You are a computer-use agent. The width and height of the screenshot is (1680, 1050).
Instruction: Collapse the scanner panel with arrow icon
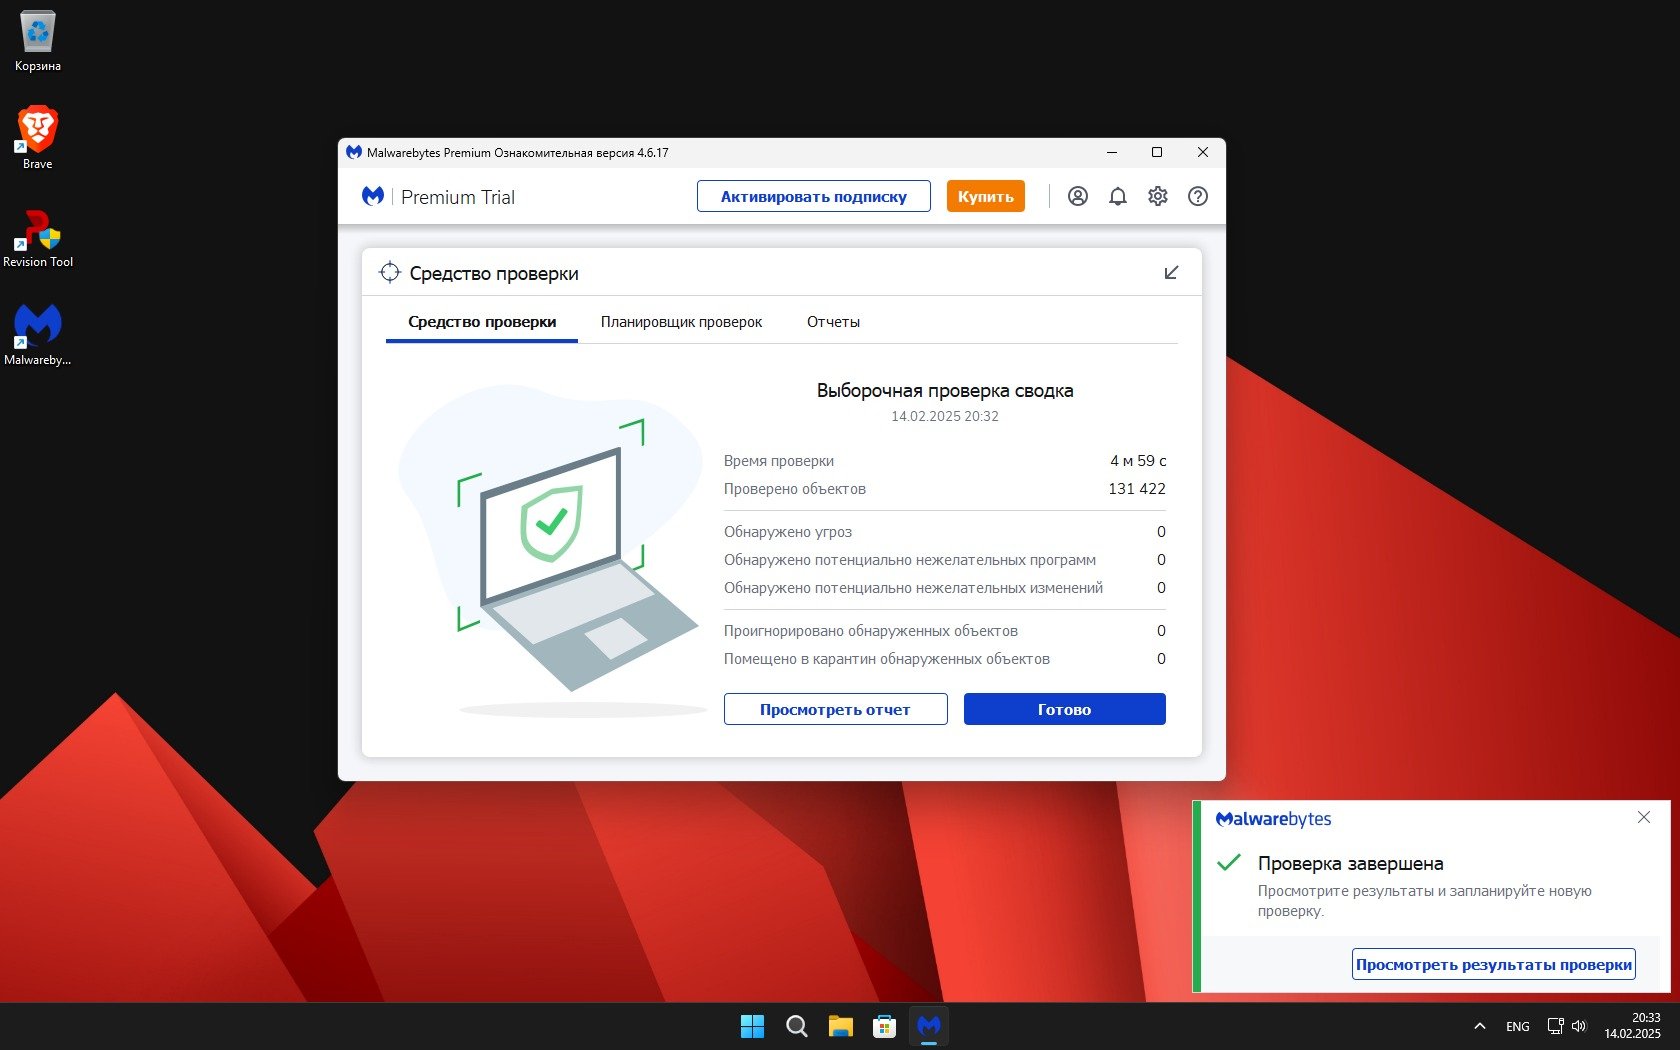point(1172,273)
